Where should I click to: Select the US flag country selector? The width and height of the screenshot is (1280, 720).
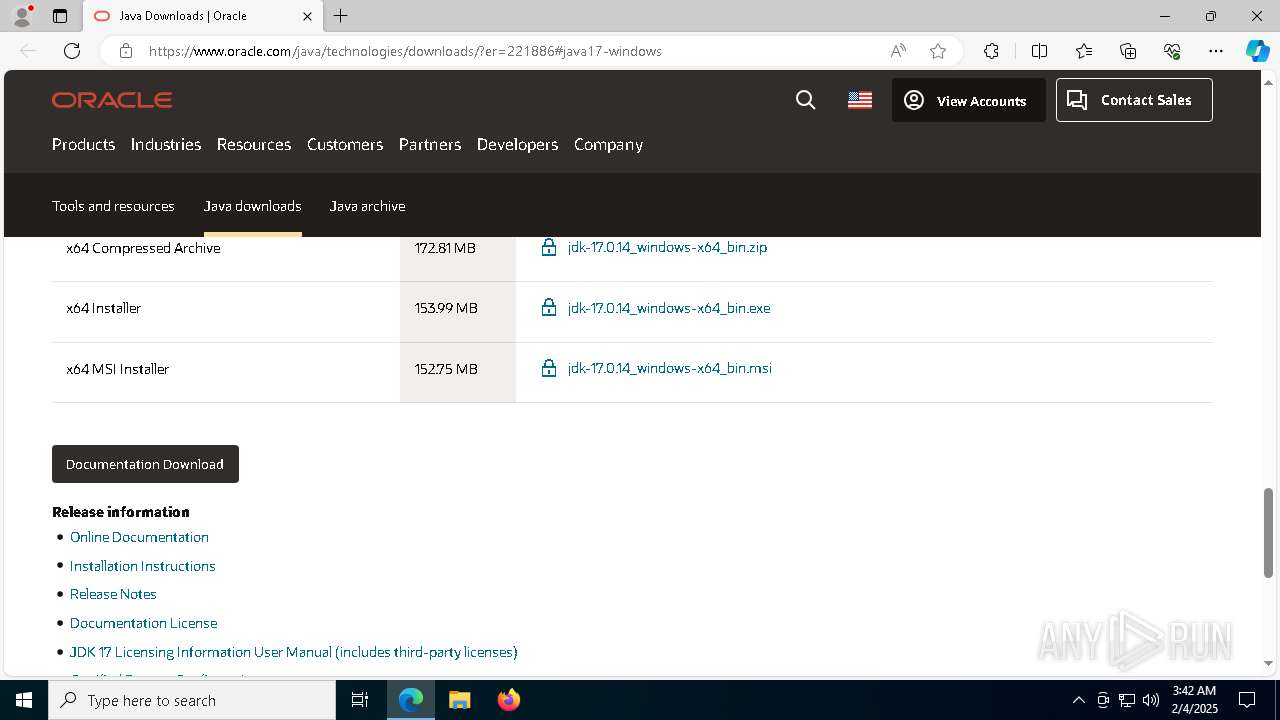pos(860,100)
